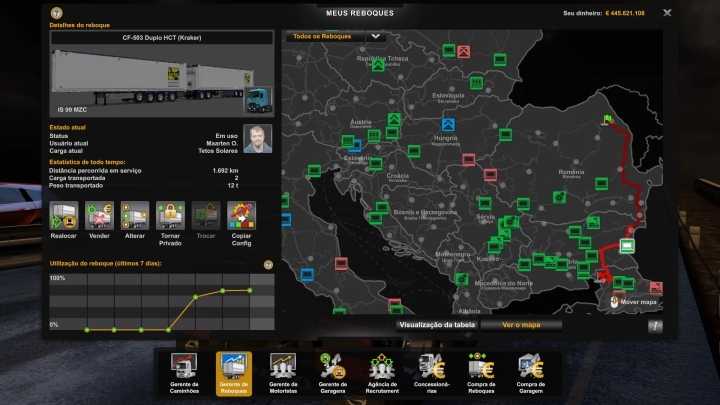
Task: Click the greyed Trocar icon
Action: (206, 215)
